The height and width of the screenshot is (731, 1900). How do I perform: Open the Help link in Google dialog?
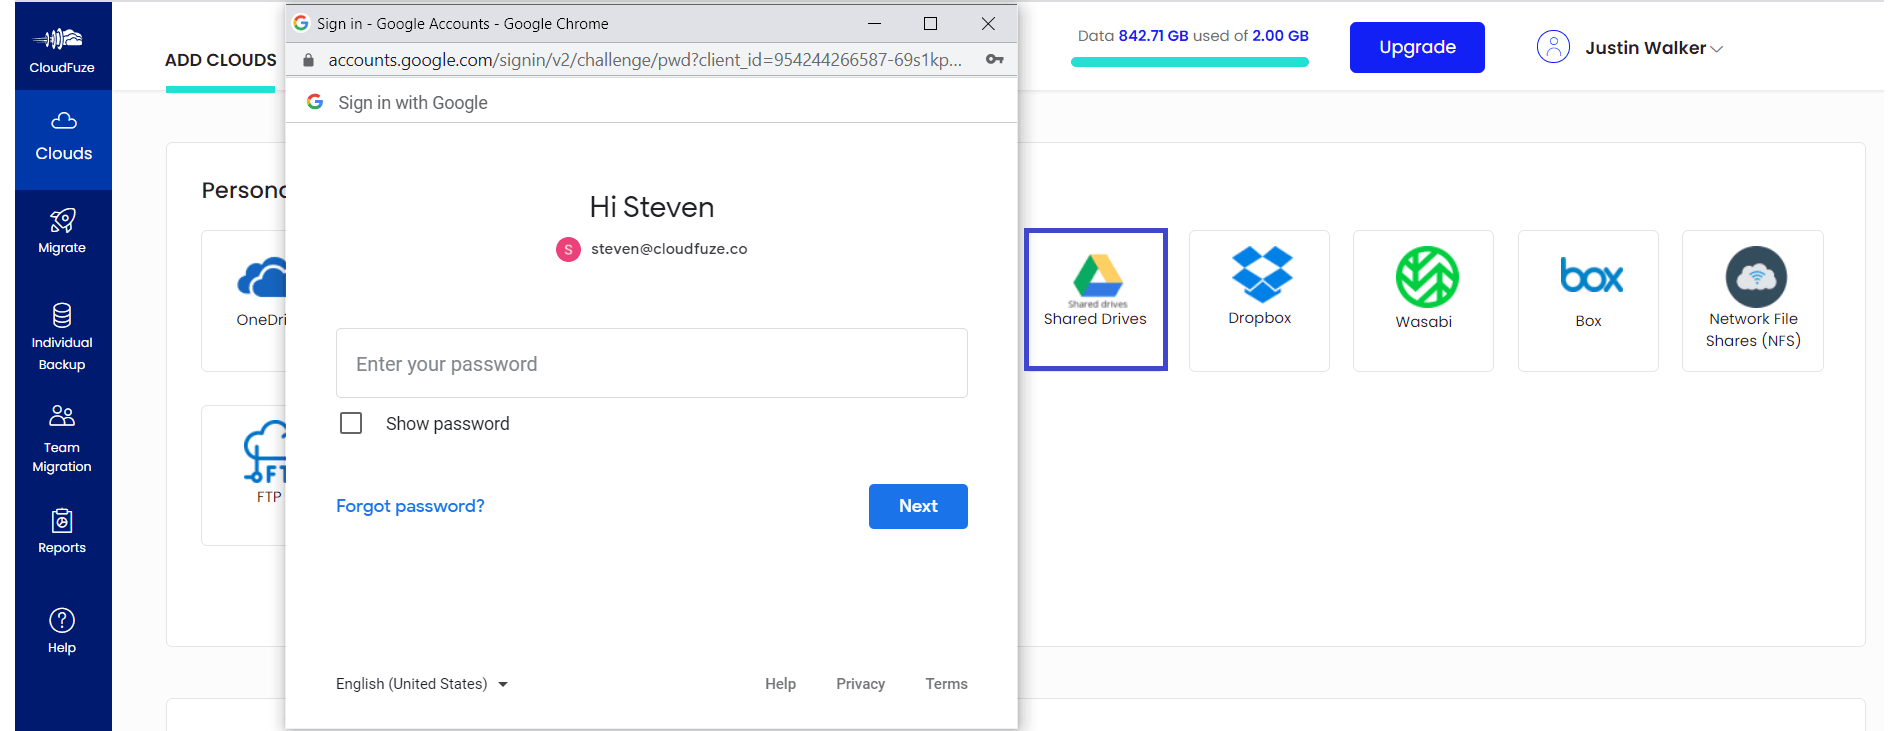coord(781,684)
